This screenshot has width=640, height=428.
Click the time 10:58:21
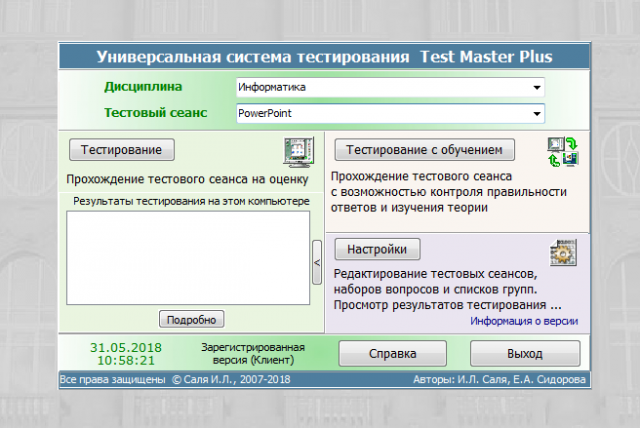click(126, 361)
